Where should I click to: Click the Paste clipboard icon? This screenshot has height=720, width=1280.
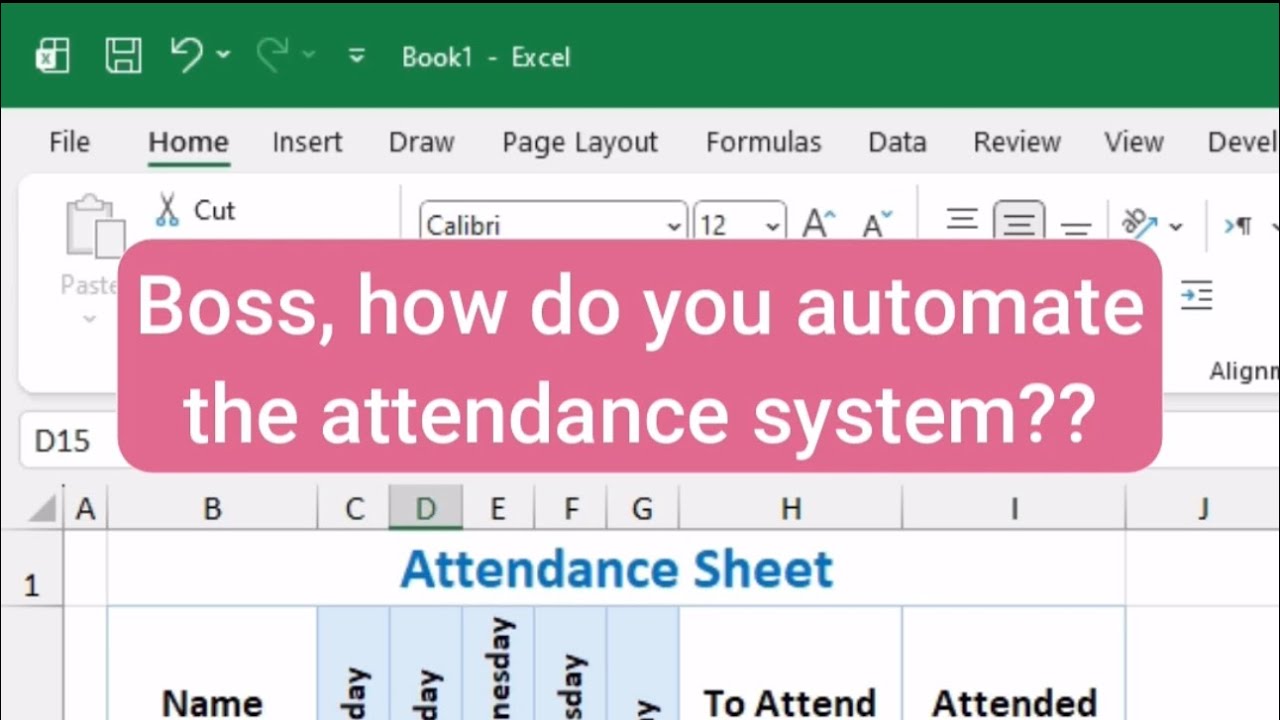point(95,224)
